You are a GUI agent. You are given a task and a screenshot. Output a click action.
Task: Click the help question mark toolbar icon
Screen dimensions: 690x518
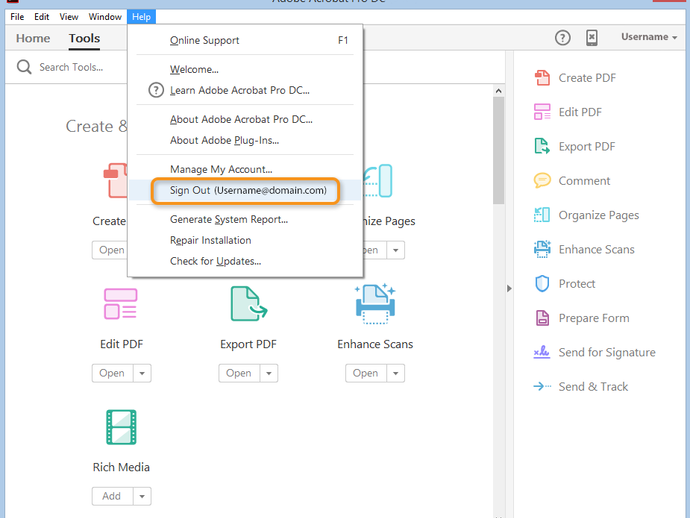point(562,37)
